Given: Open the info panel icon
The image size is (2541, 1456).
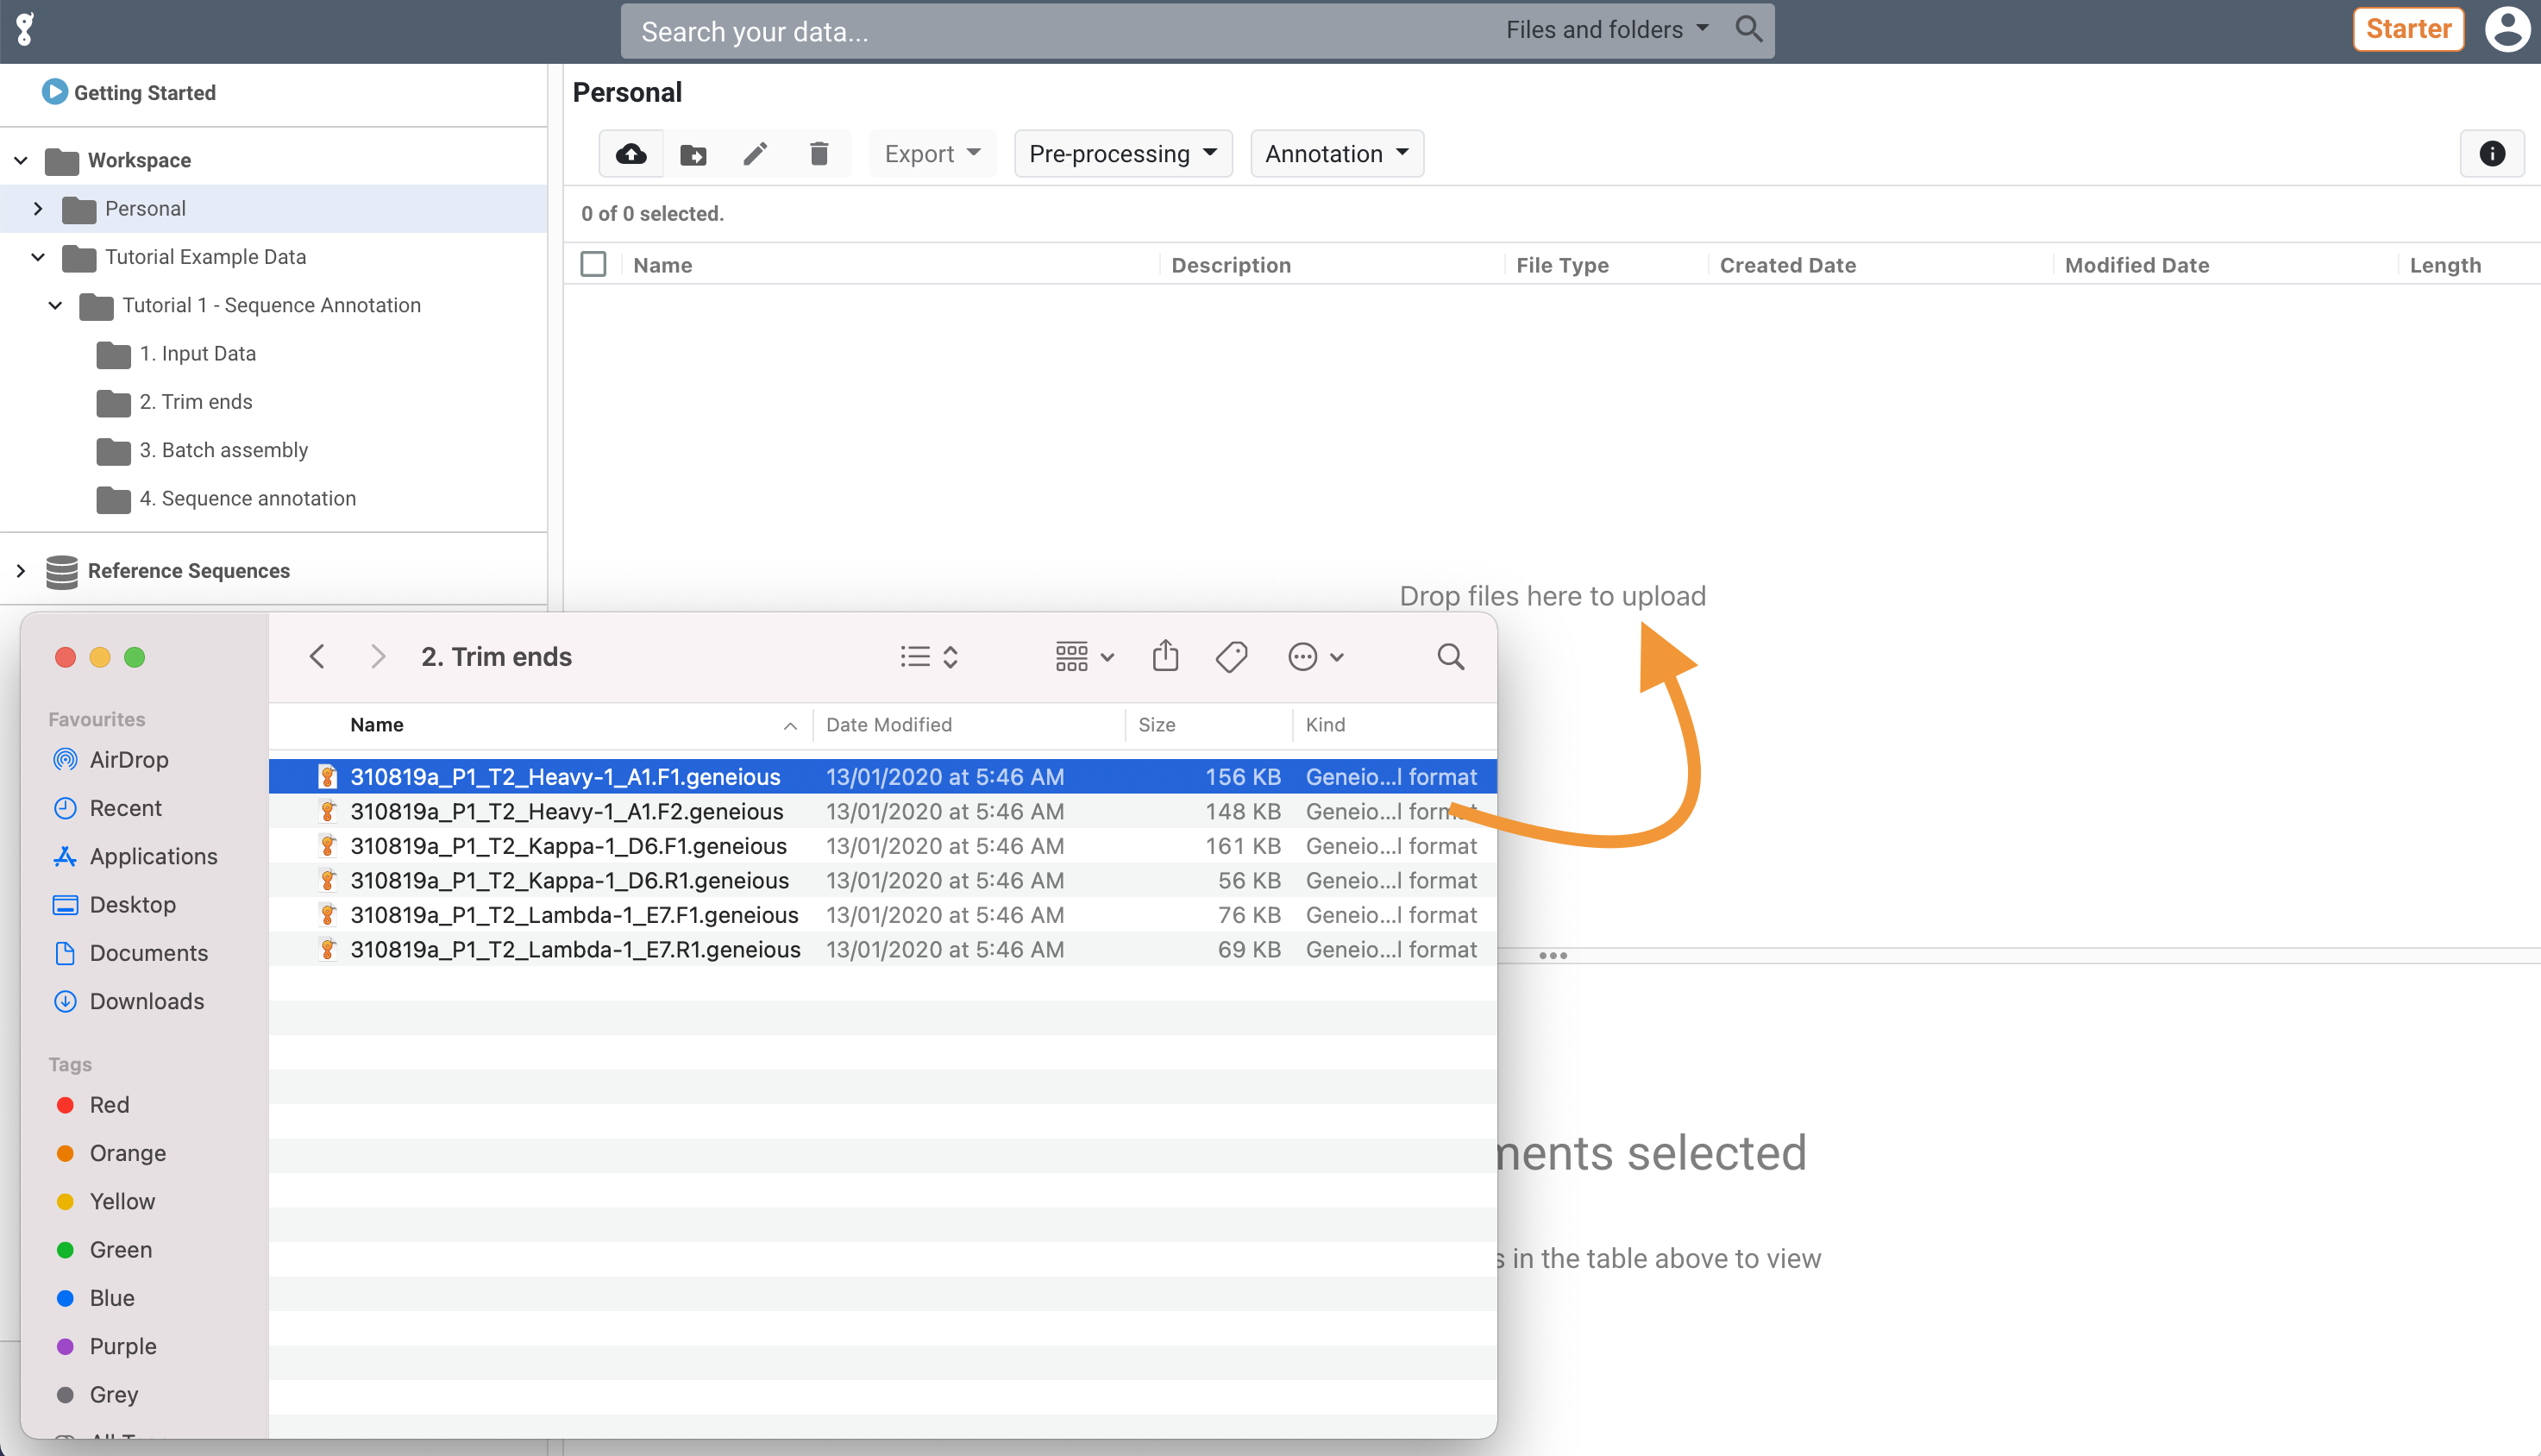Looking at the screenshot, I should (x=2491, y=154).
